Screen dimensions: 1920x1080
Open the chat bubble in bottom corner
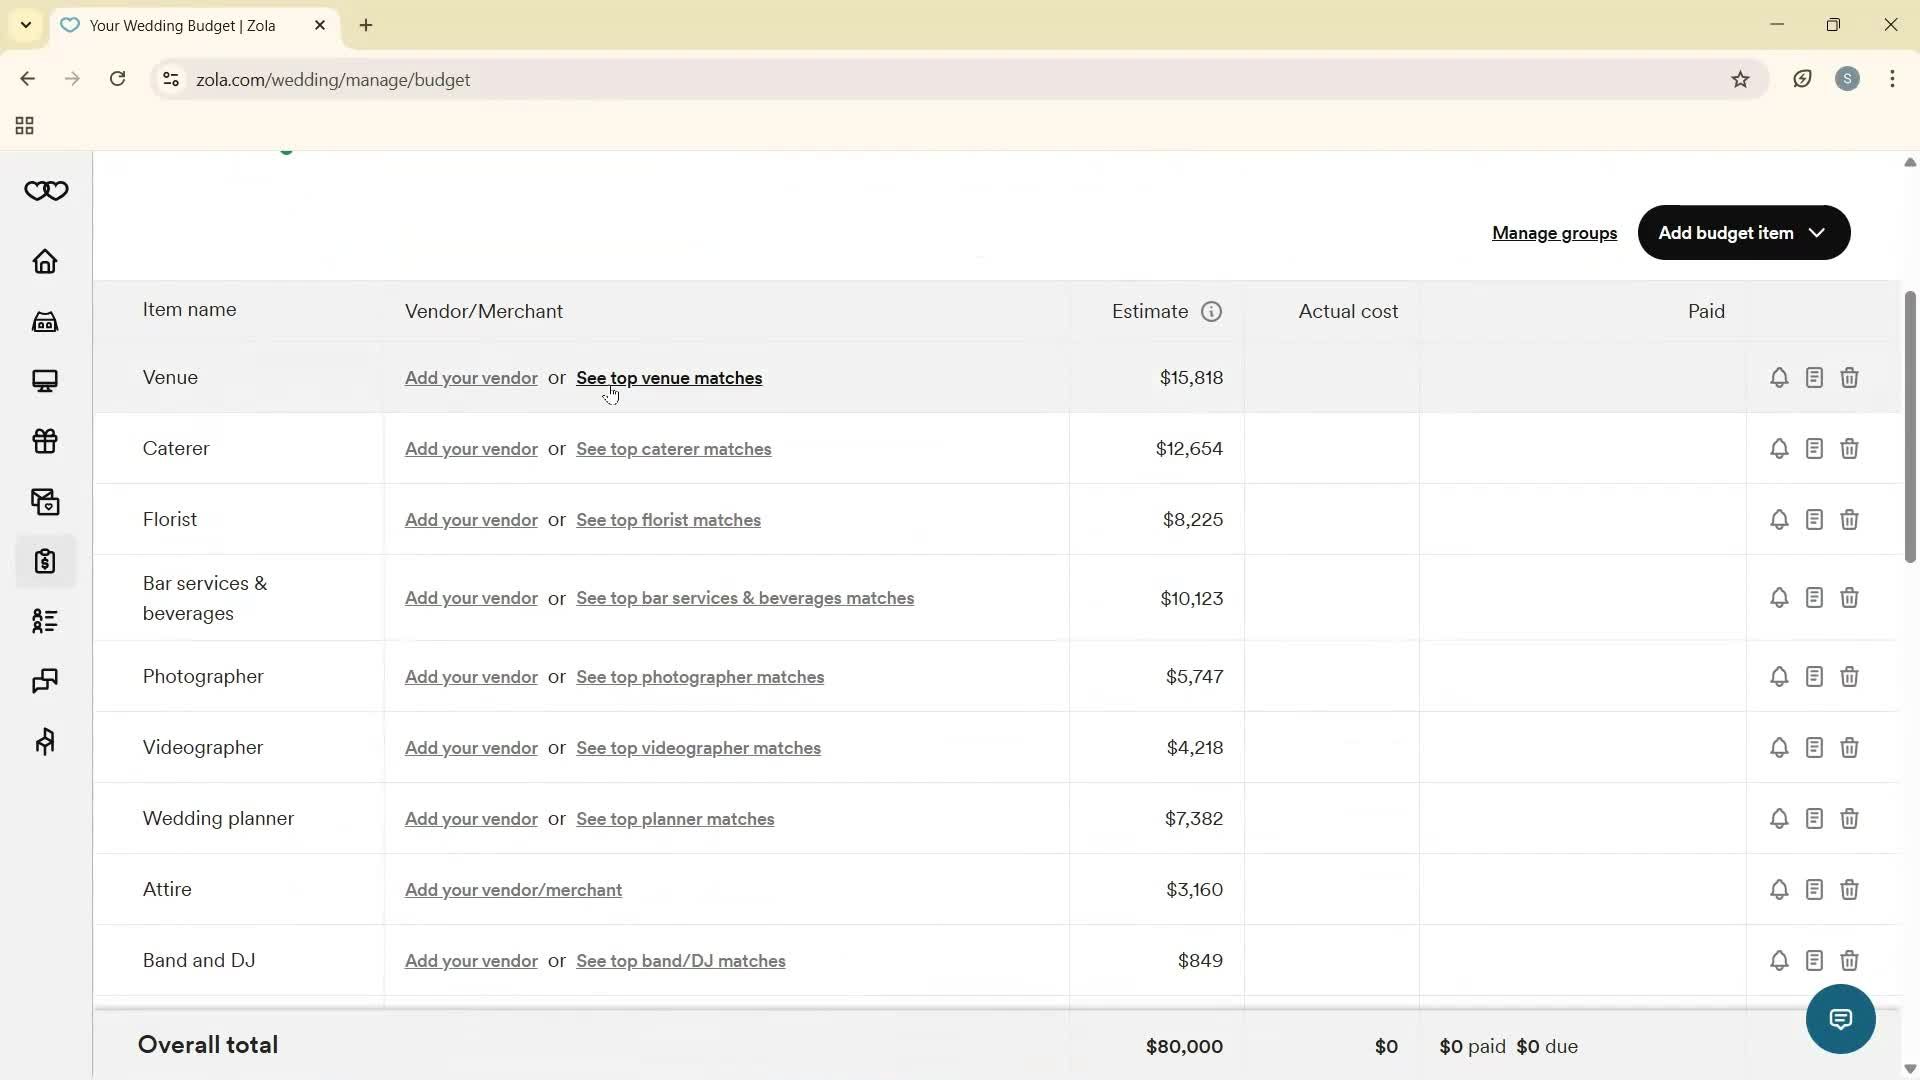(x=1840, y=1018)
